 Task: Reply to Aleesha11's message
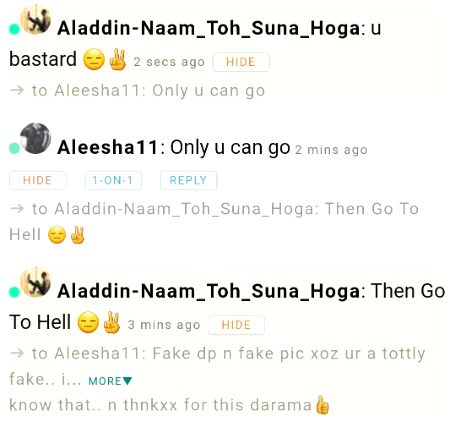[188, 180]
